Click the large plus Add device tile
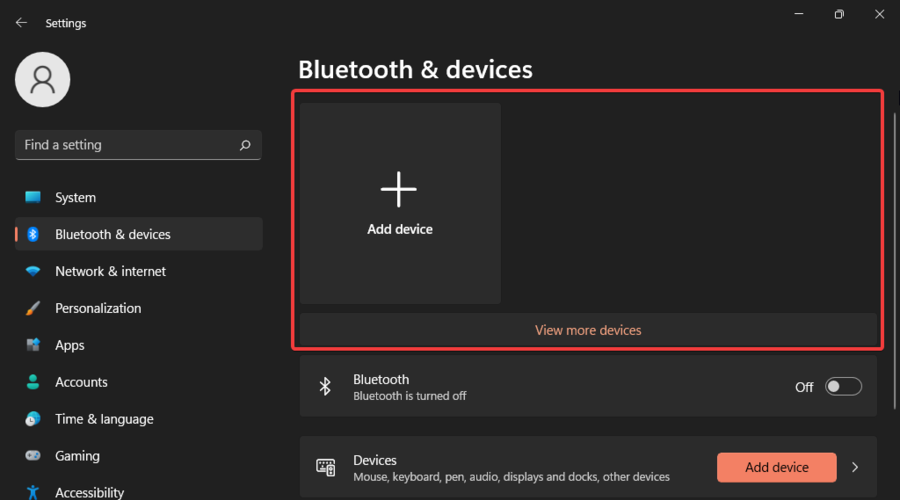This screenshot has width=900, height=500. point(400,203)
